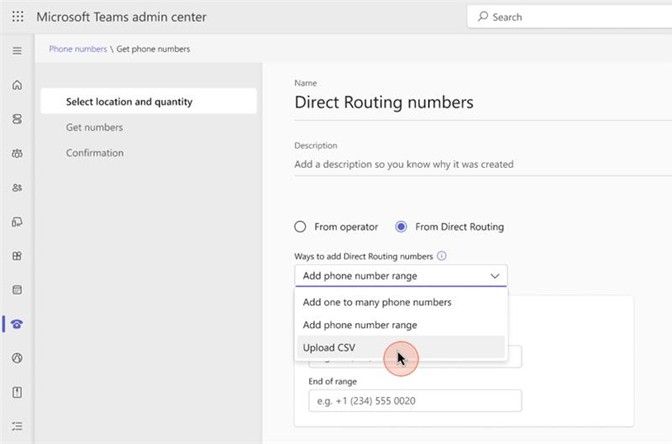Open the Teams section icon
The image size is (672, 444).
(17, 153)
